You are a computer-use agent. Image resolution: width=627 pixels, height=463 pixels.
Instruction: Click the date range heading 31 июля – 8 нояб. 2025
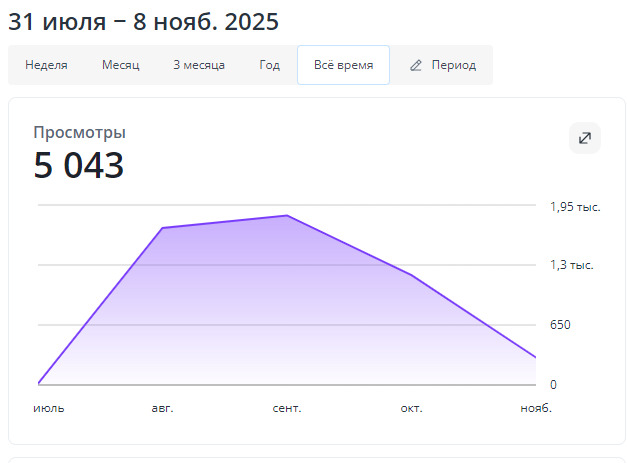[x=144, y=21]
